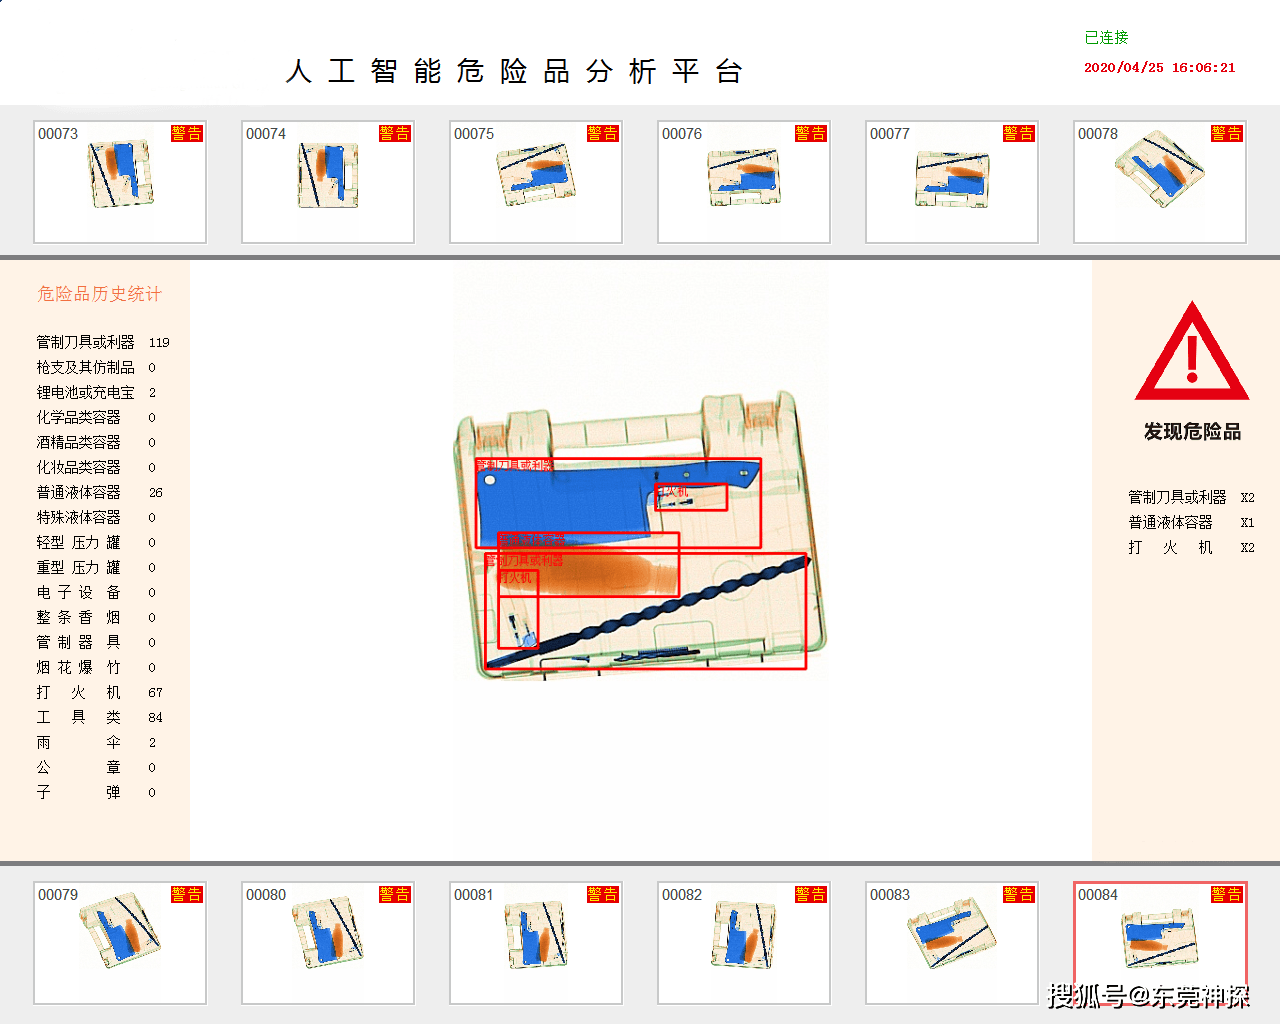Open scan thumbnail 00082
1280x1024 pixels.
(744, 943)
